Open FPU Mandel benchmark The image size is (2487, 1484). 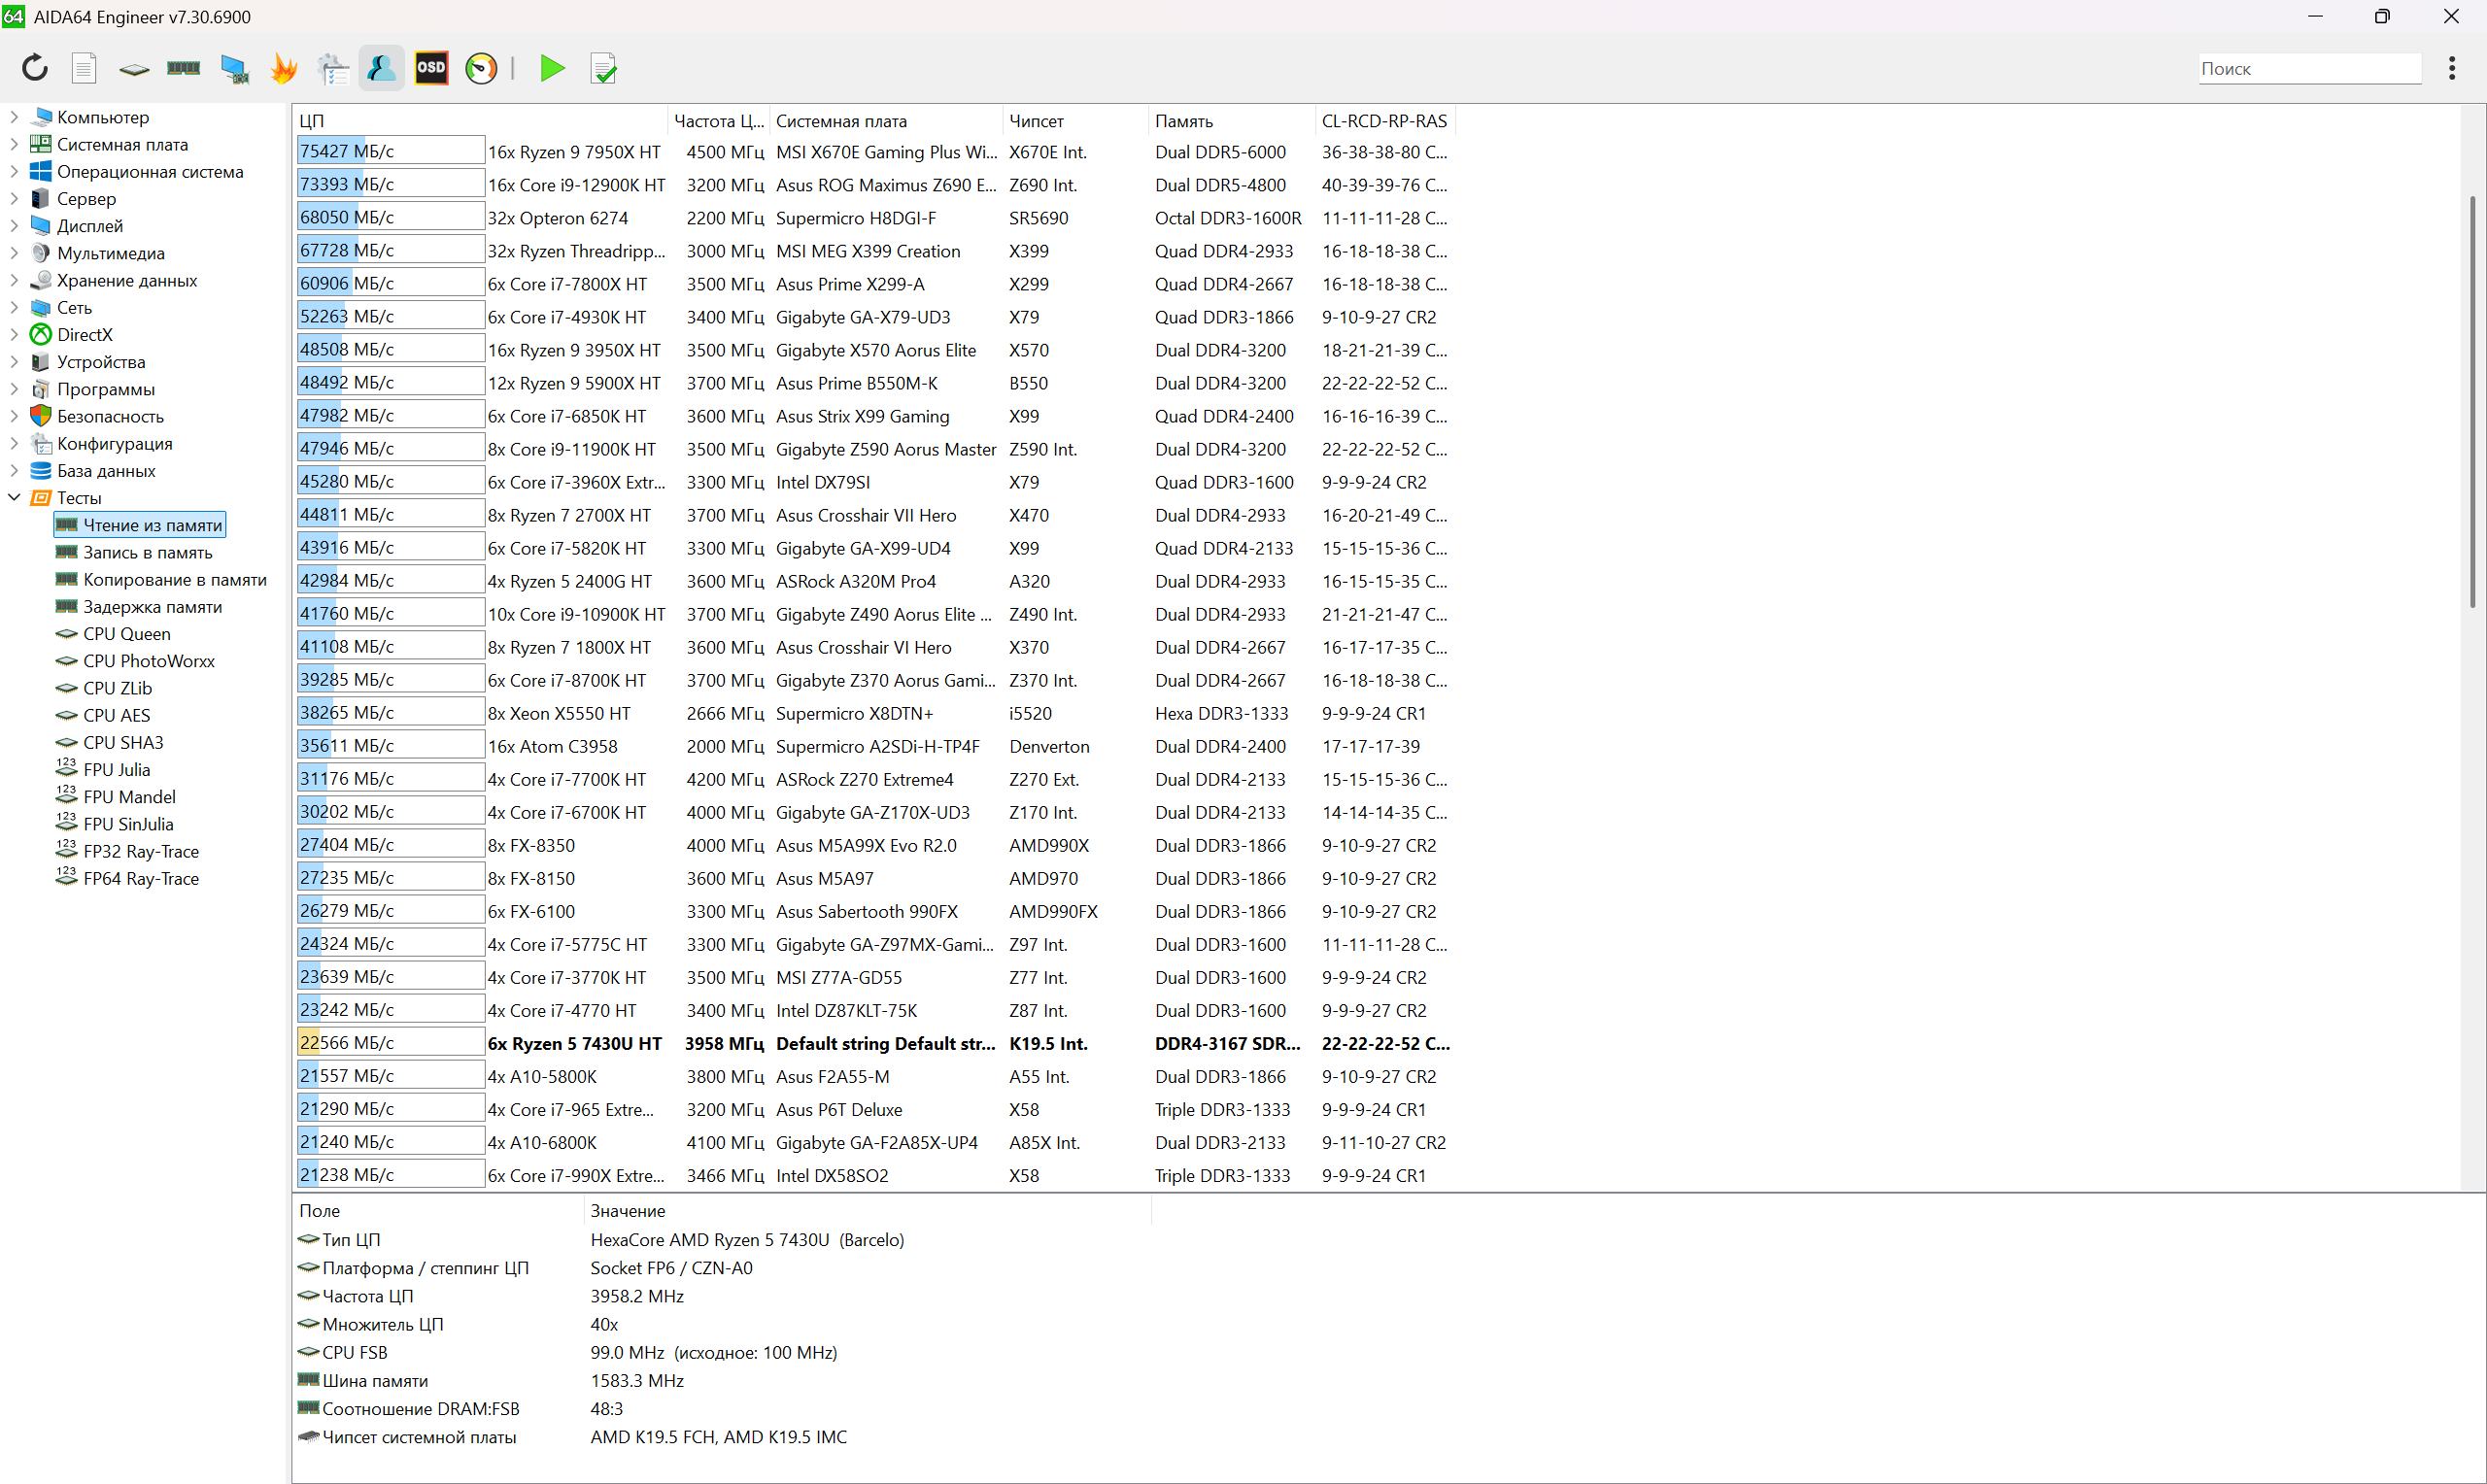pos(117,797)
